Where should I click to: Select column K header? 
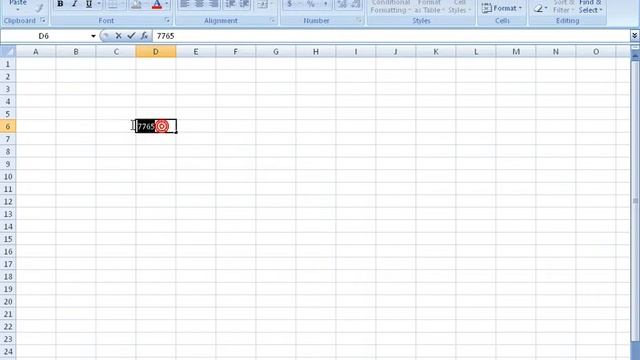click(436, 51)
